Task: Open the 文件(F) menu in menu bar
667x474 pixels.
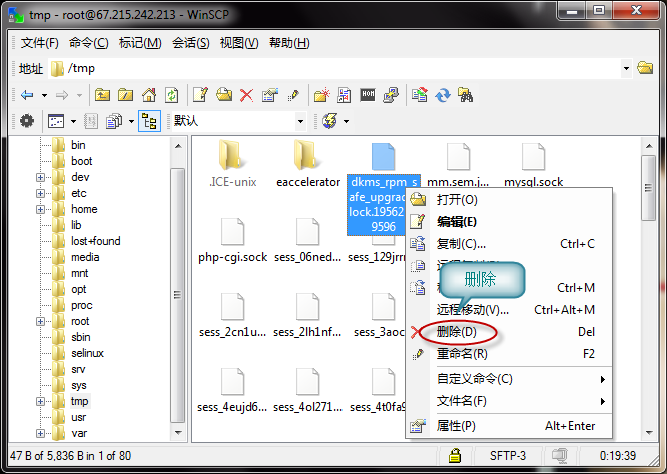Action: pos(40,43)
